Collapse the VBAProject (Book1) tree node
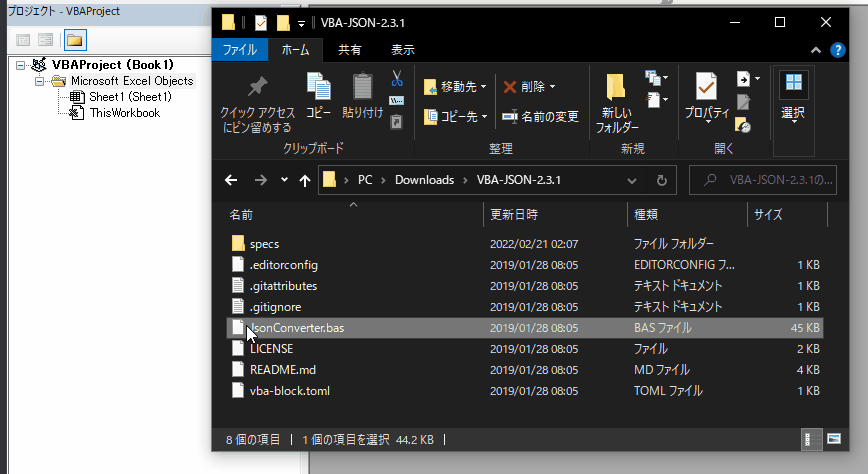The width and height of the screenshot is (868, 474). [x=20, y=65]
